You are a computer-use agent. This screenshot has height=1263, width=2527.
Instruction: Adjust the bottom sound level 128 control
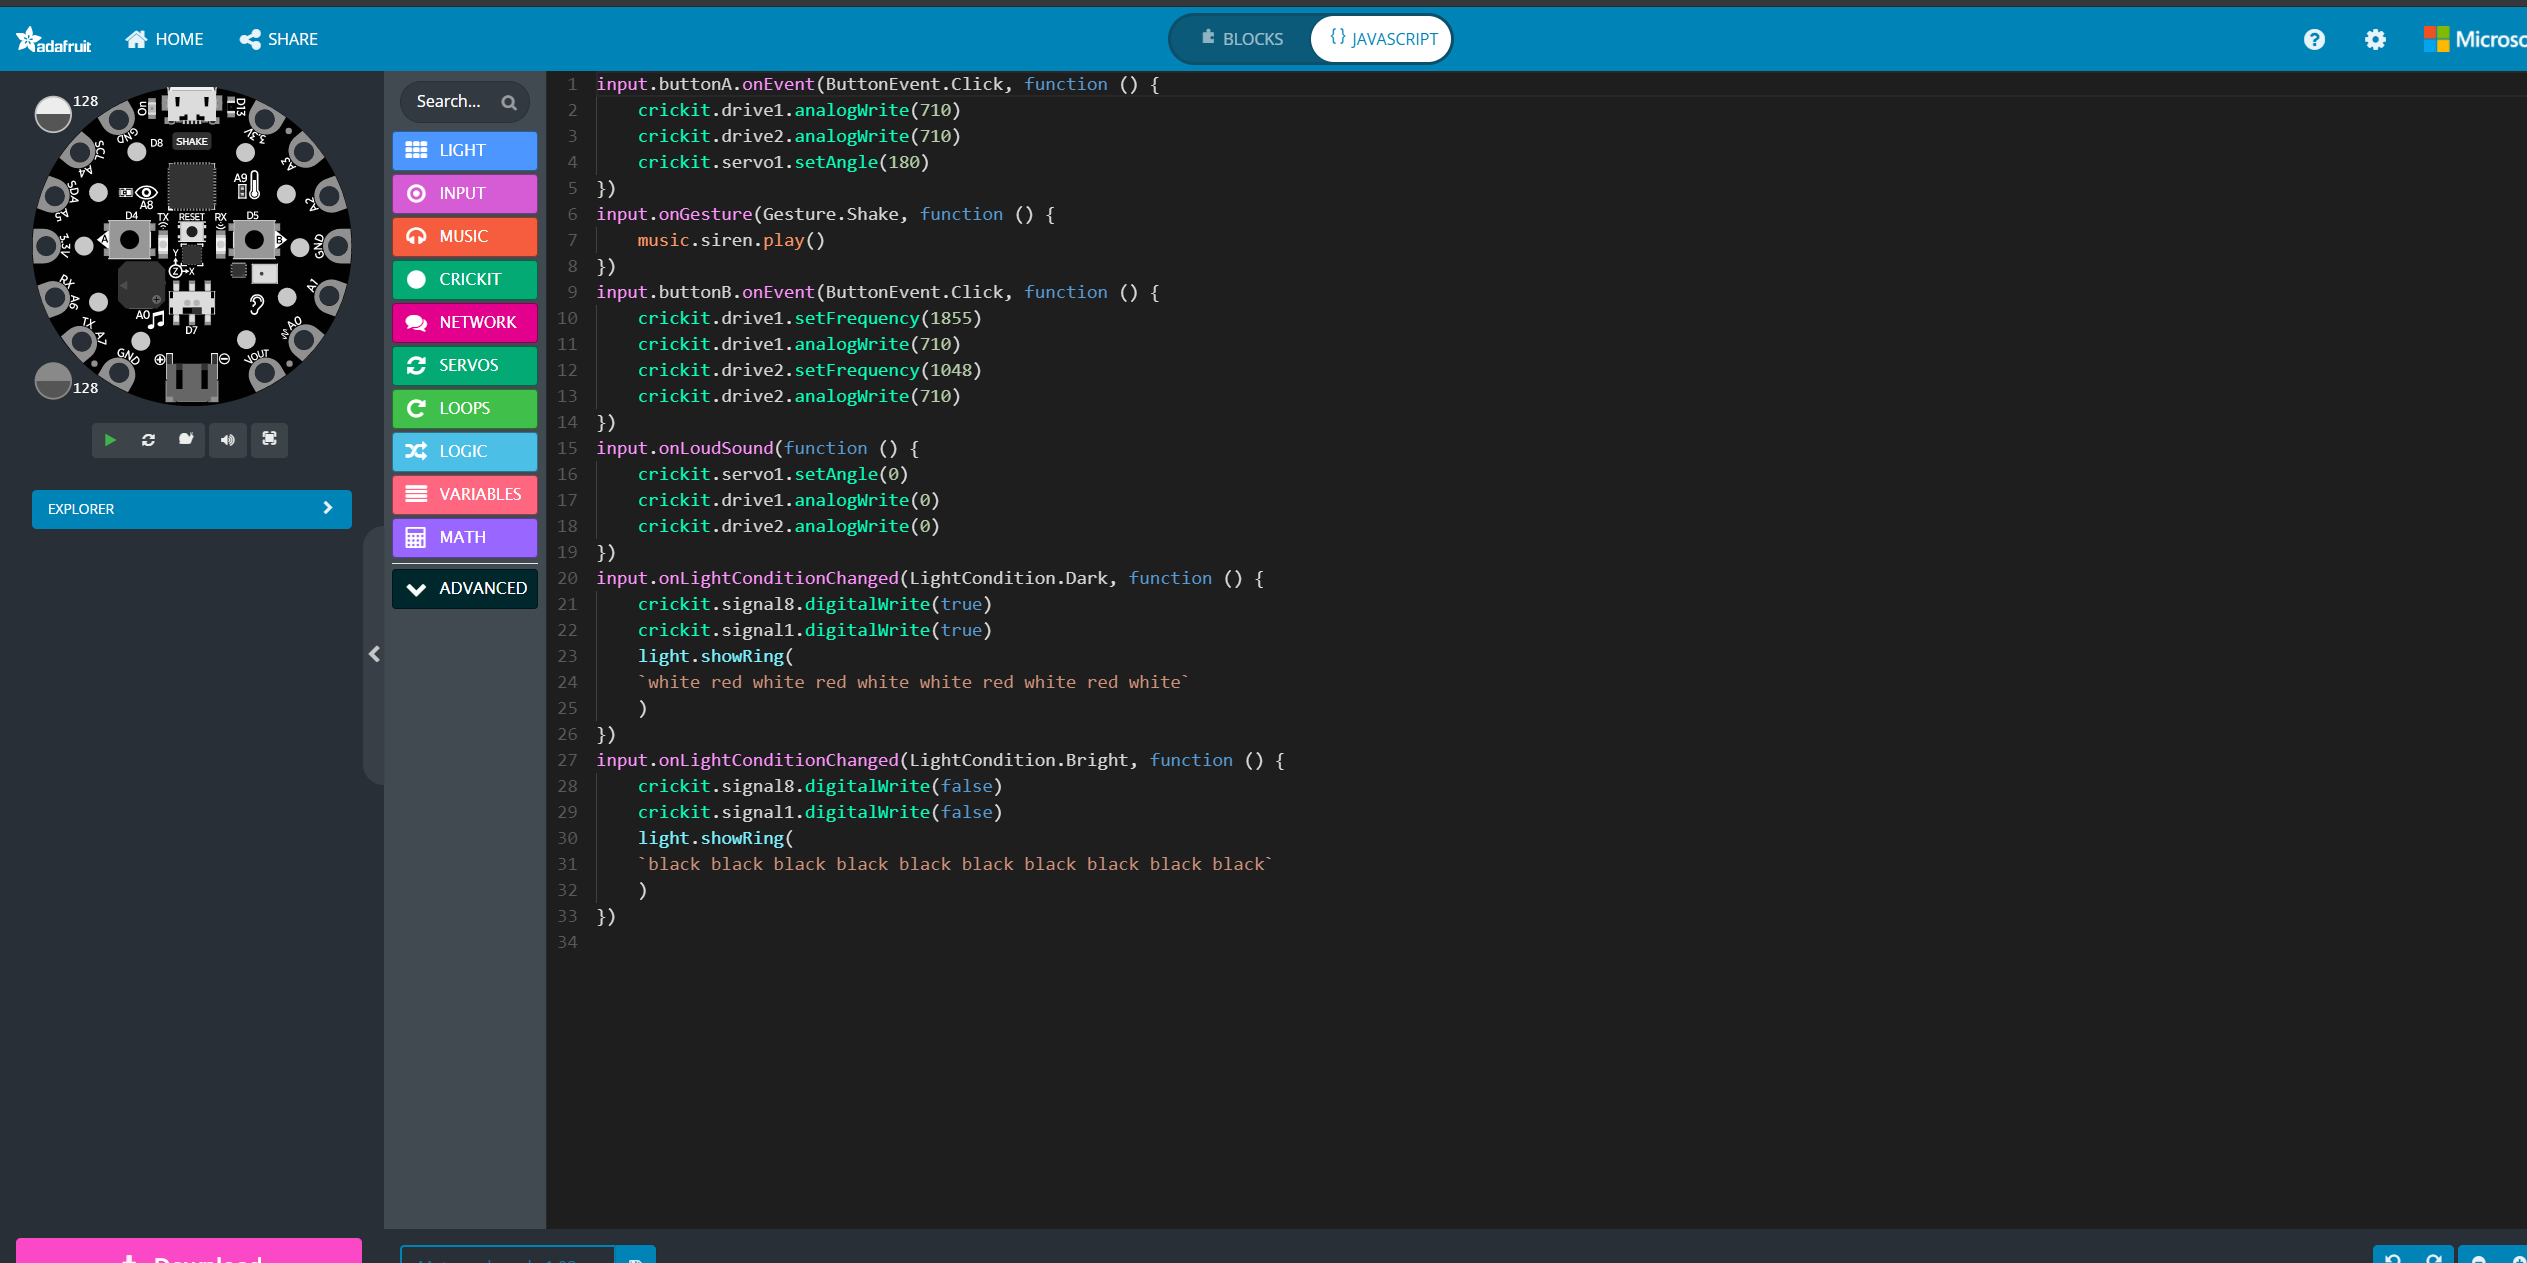click(x=53, y=380)
